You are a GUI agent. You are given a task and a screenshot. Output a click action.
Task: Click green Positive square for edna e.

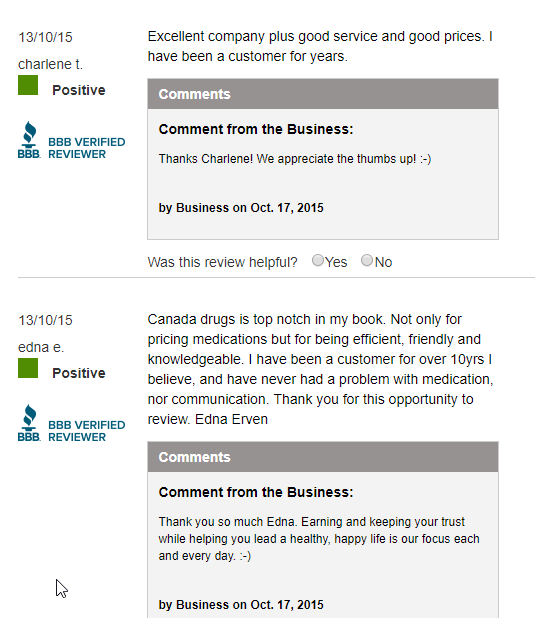coord(28,368)
